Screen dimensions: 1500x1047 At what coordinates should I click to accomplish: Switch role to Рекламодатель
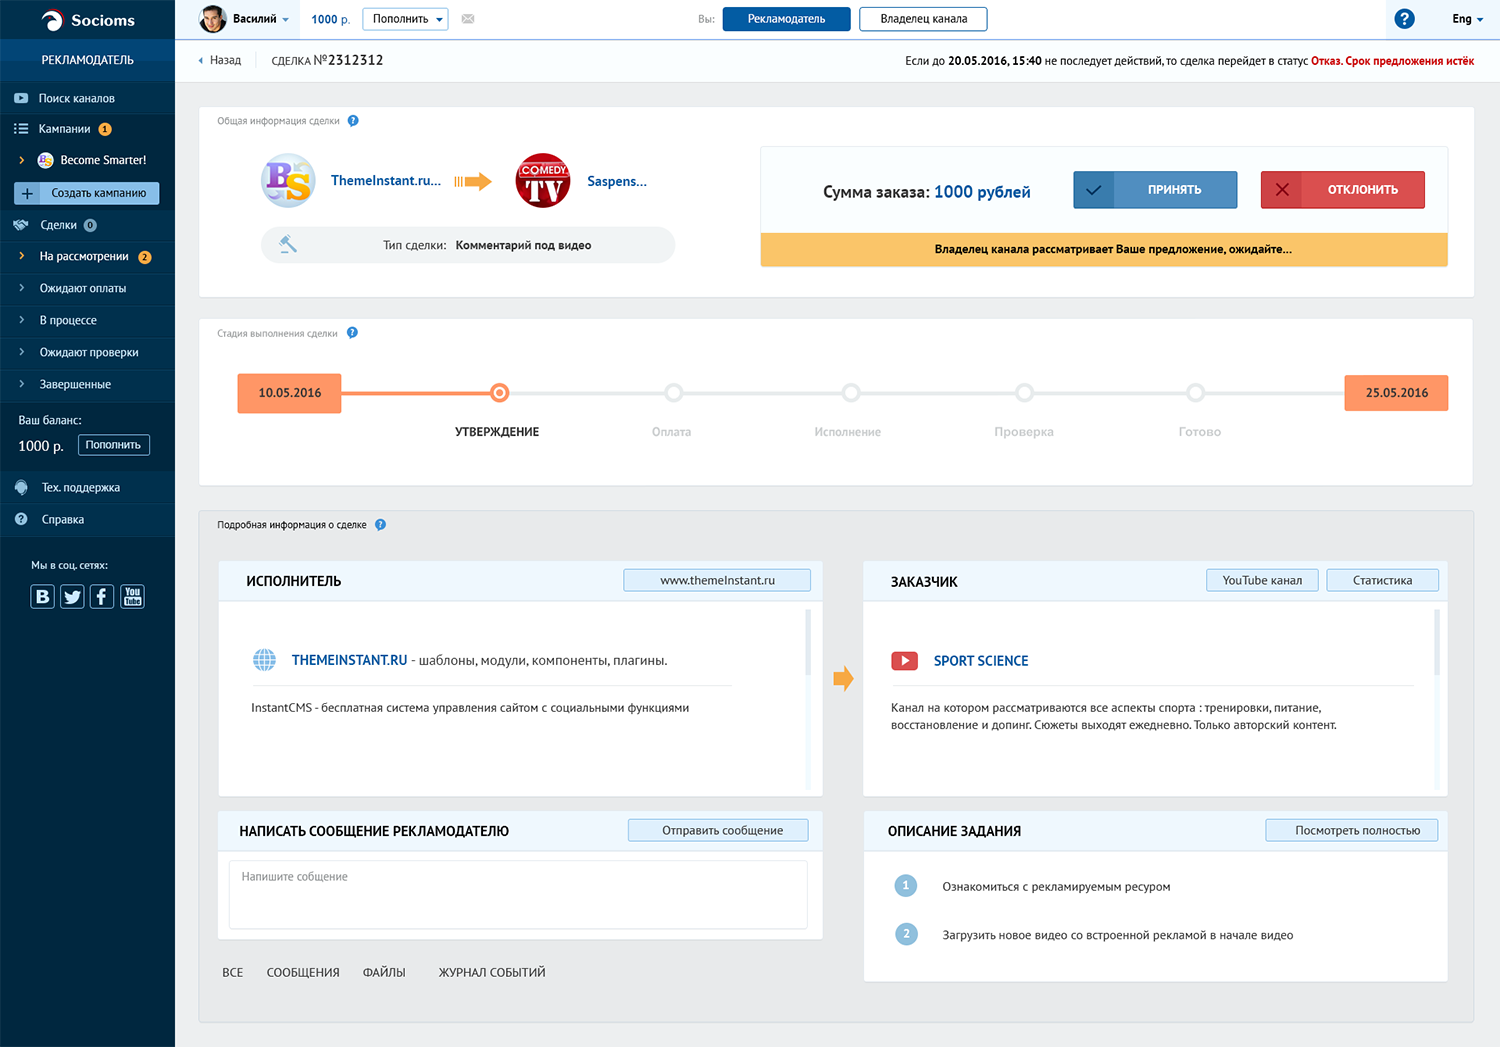(x=786, y=19)
